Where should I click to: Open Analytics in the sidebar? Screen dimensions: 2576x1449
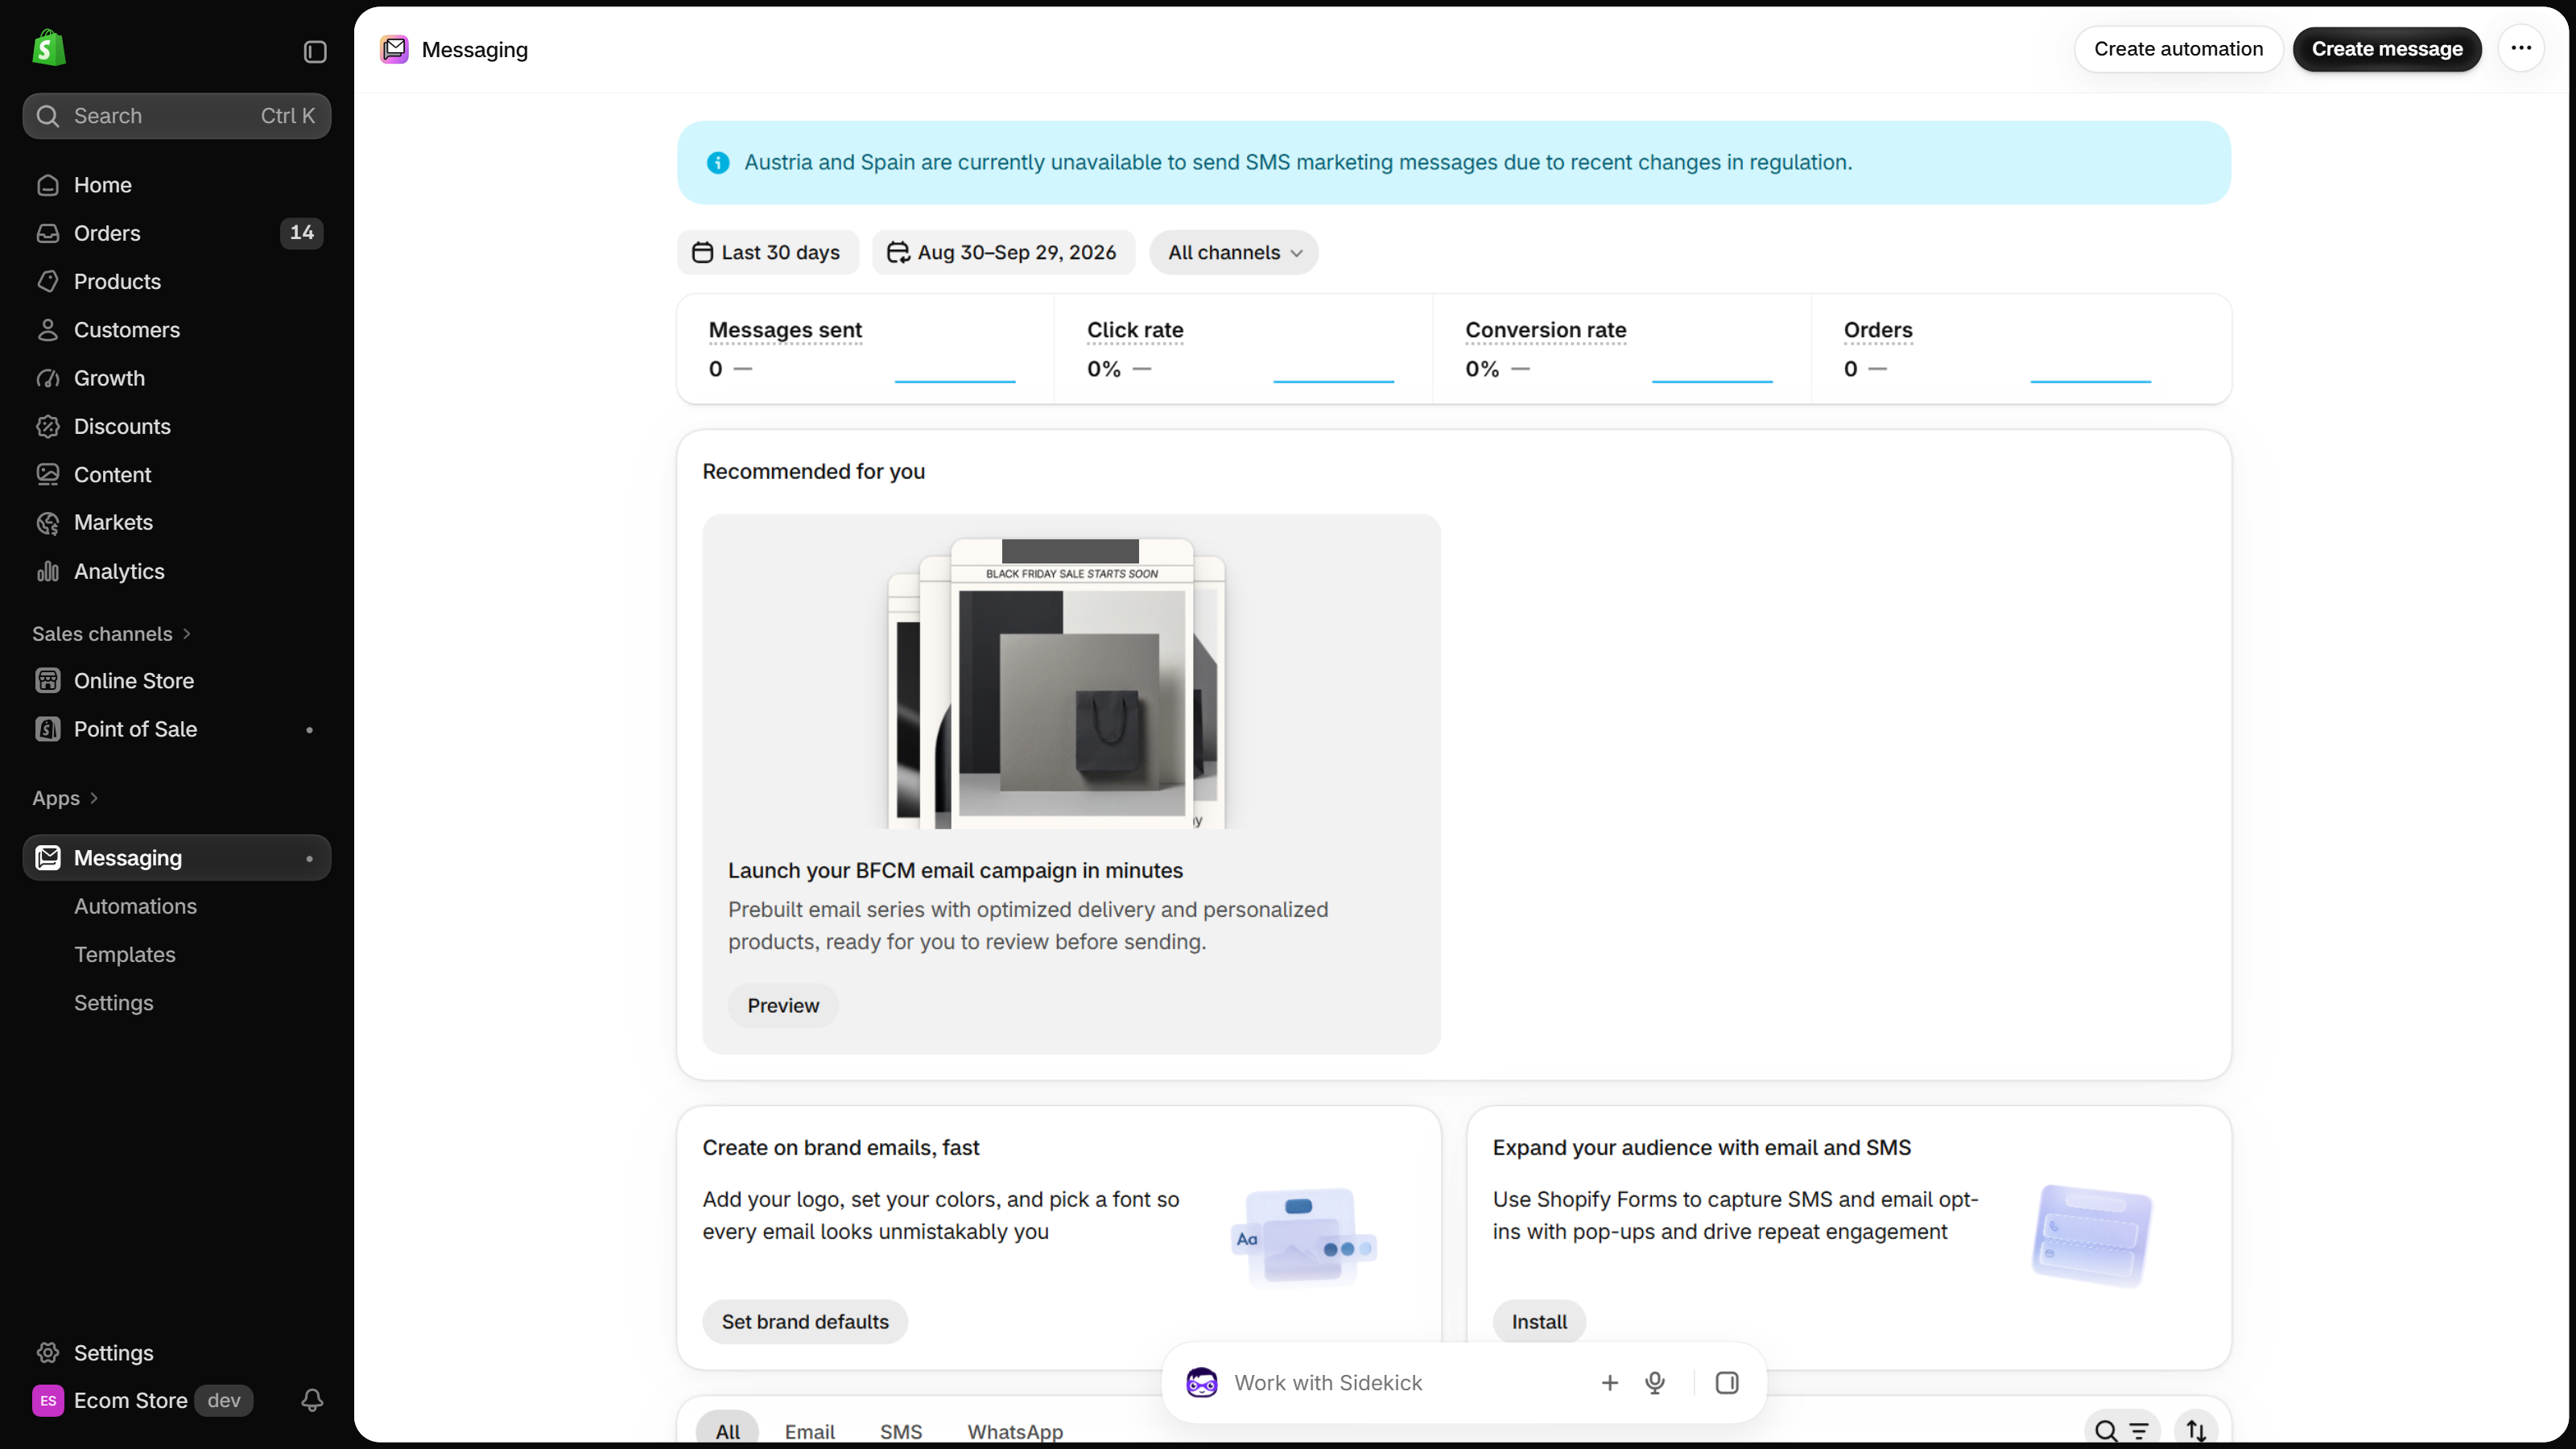coord(177,571)
